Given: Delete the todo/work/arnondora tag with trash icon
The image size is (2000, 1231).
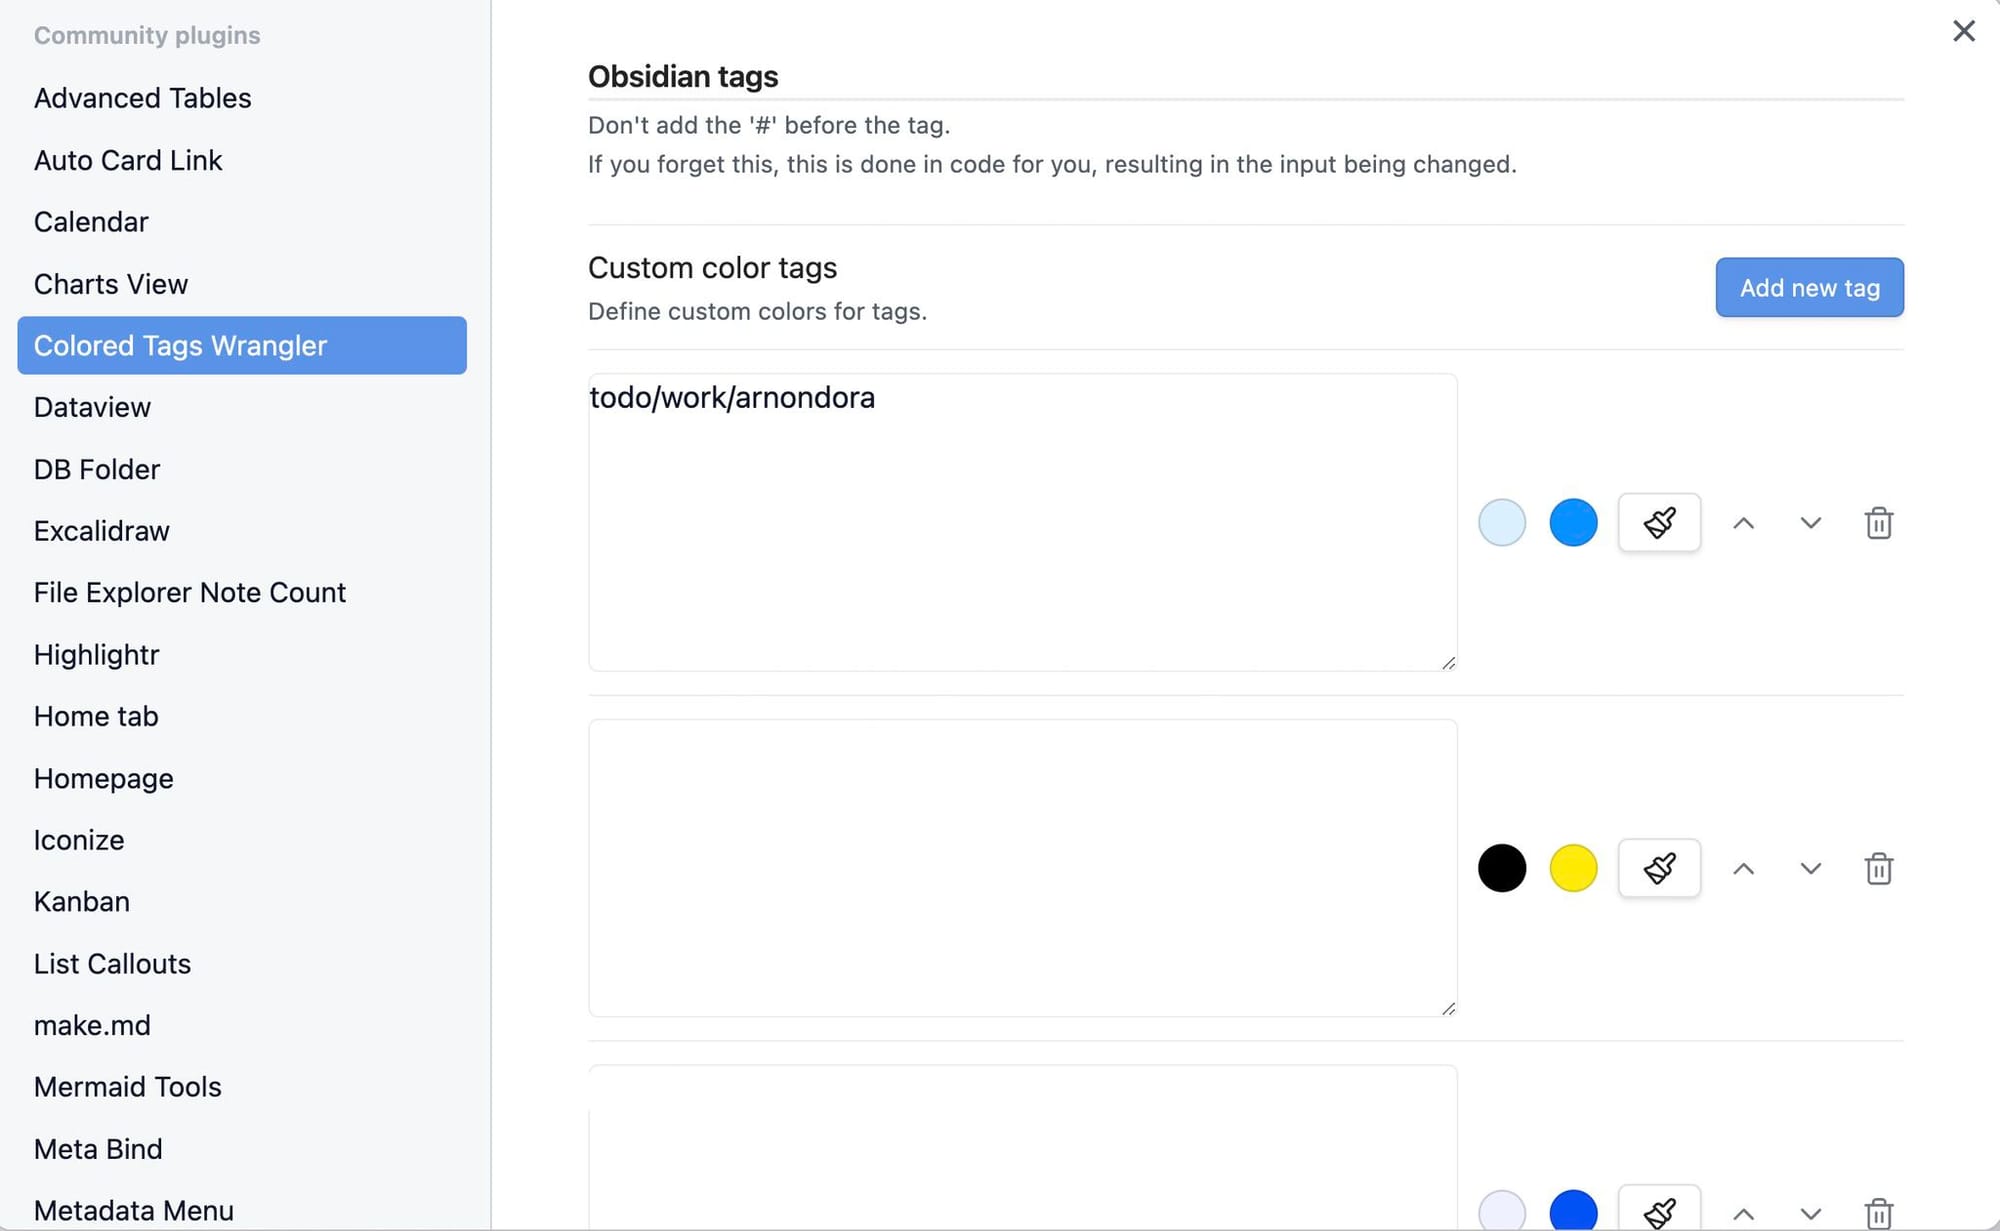Looking at the screenshot, I should [1879, 522].
